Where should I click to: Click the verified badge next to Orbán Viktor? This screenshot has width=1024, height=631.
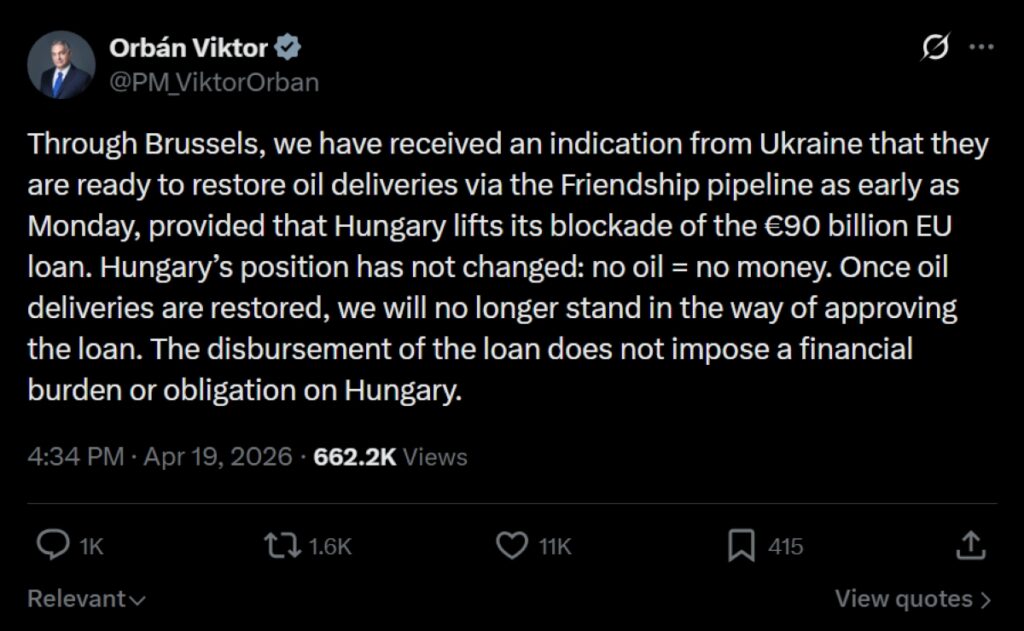pos(290,45)
